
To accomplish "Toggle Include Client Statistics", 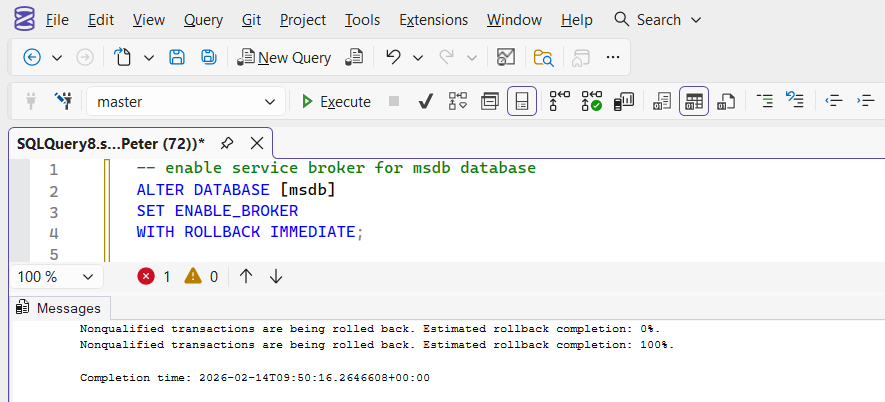I will [x=624, y=102].
